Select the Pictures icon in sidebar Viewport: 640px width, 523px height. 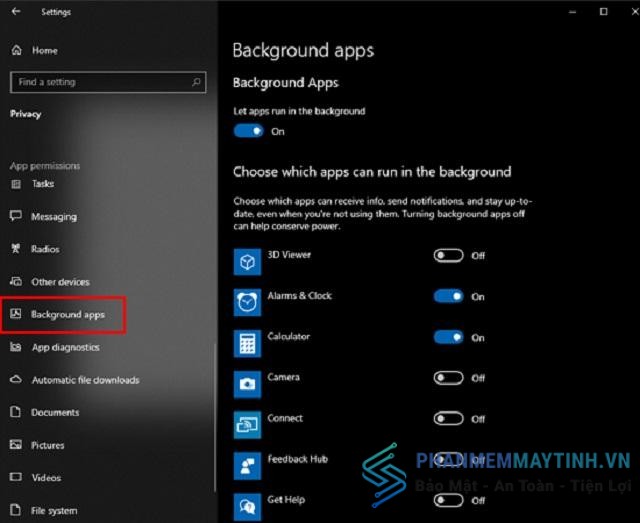[16, 445]
